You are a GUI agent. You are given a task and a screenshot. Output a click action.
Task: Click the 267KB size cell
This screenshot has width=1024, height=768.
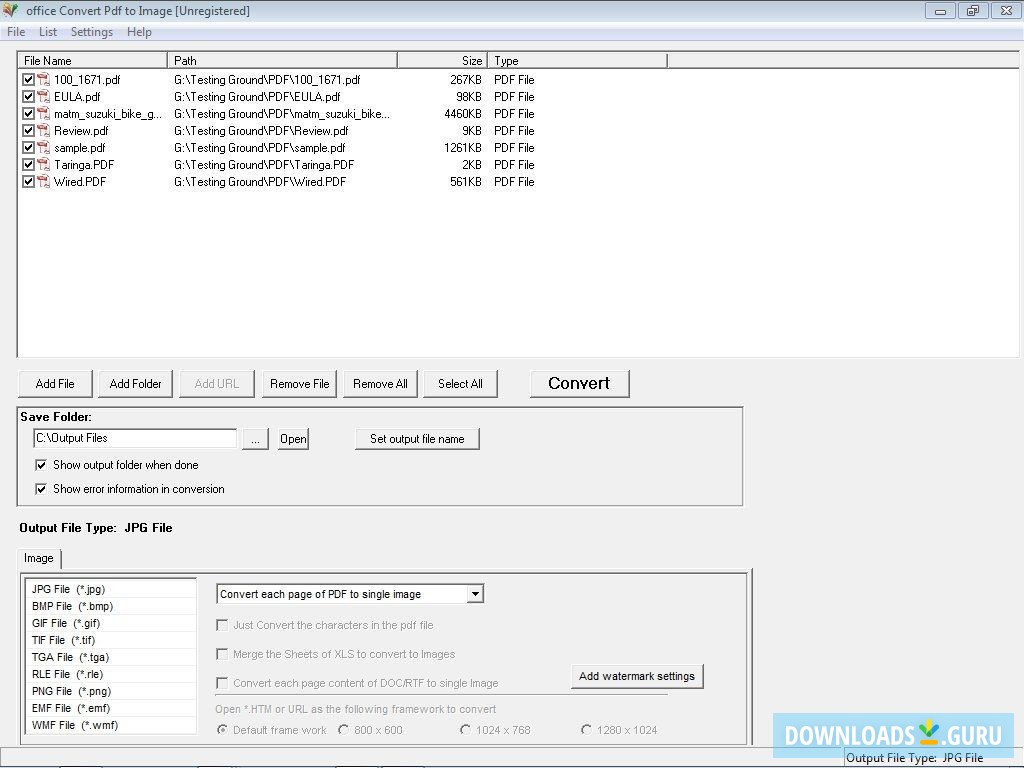(x=466, y=80)
